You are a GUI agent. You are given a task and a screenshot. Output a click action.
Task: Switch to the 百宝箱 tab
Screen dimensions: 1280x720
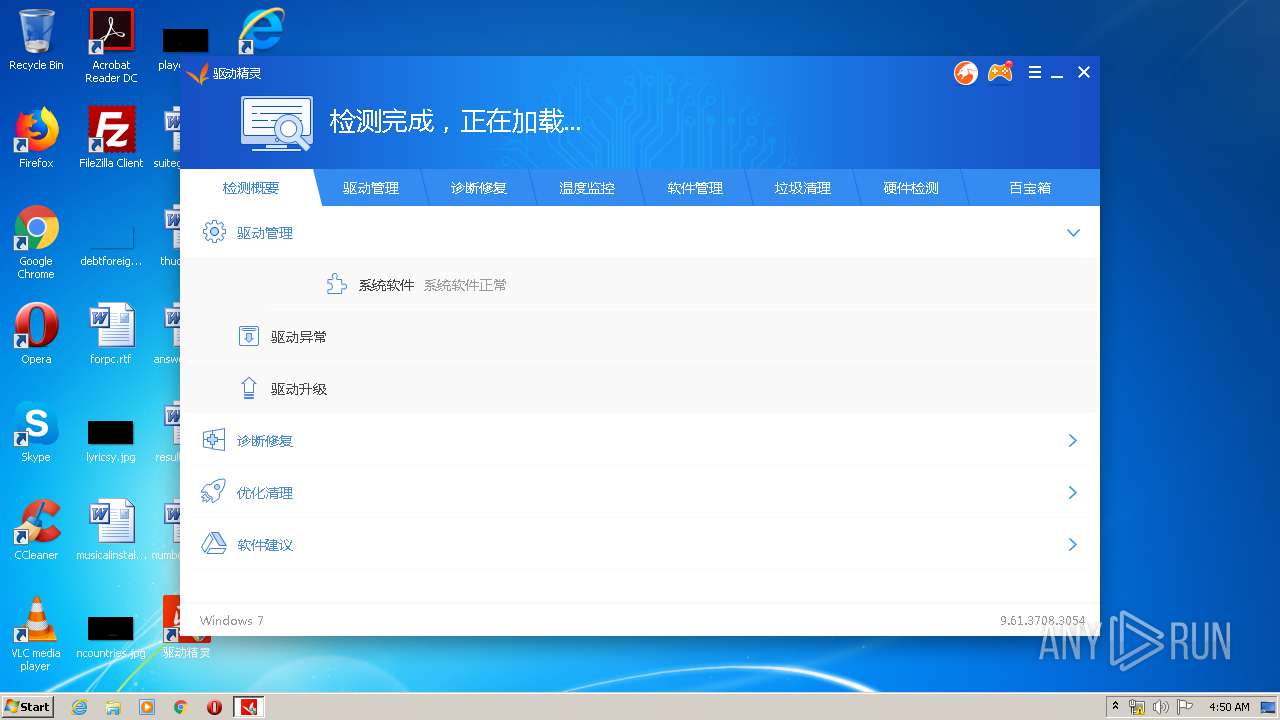[1030, 188]
